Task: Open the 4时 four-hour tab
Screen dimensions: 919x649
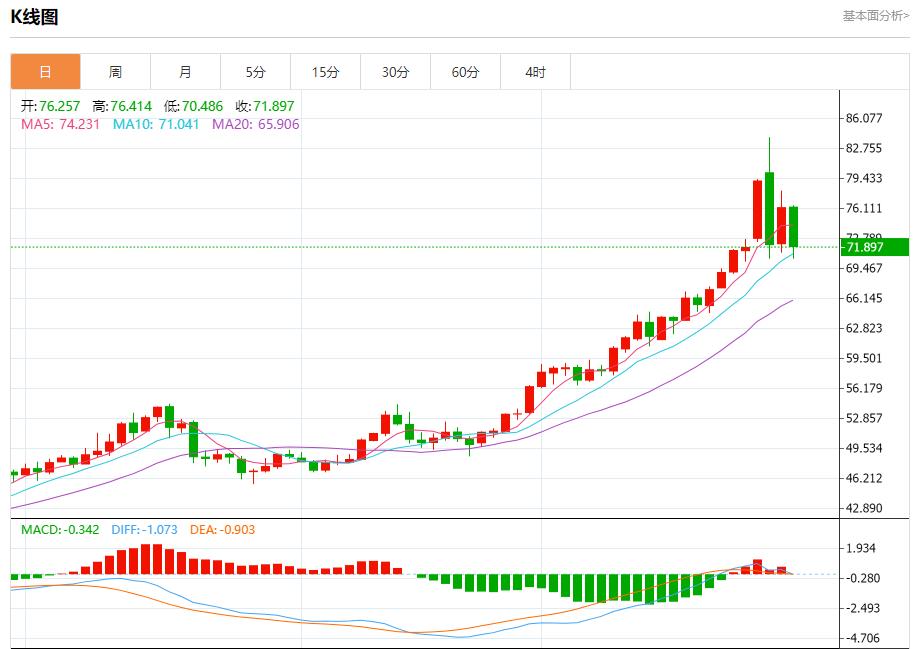Action: click(x=535, y=72)
